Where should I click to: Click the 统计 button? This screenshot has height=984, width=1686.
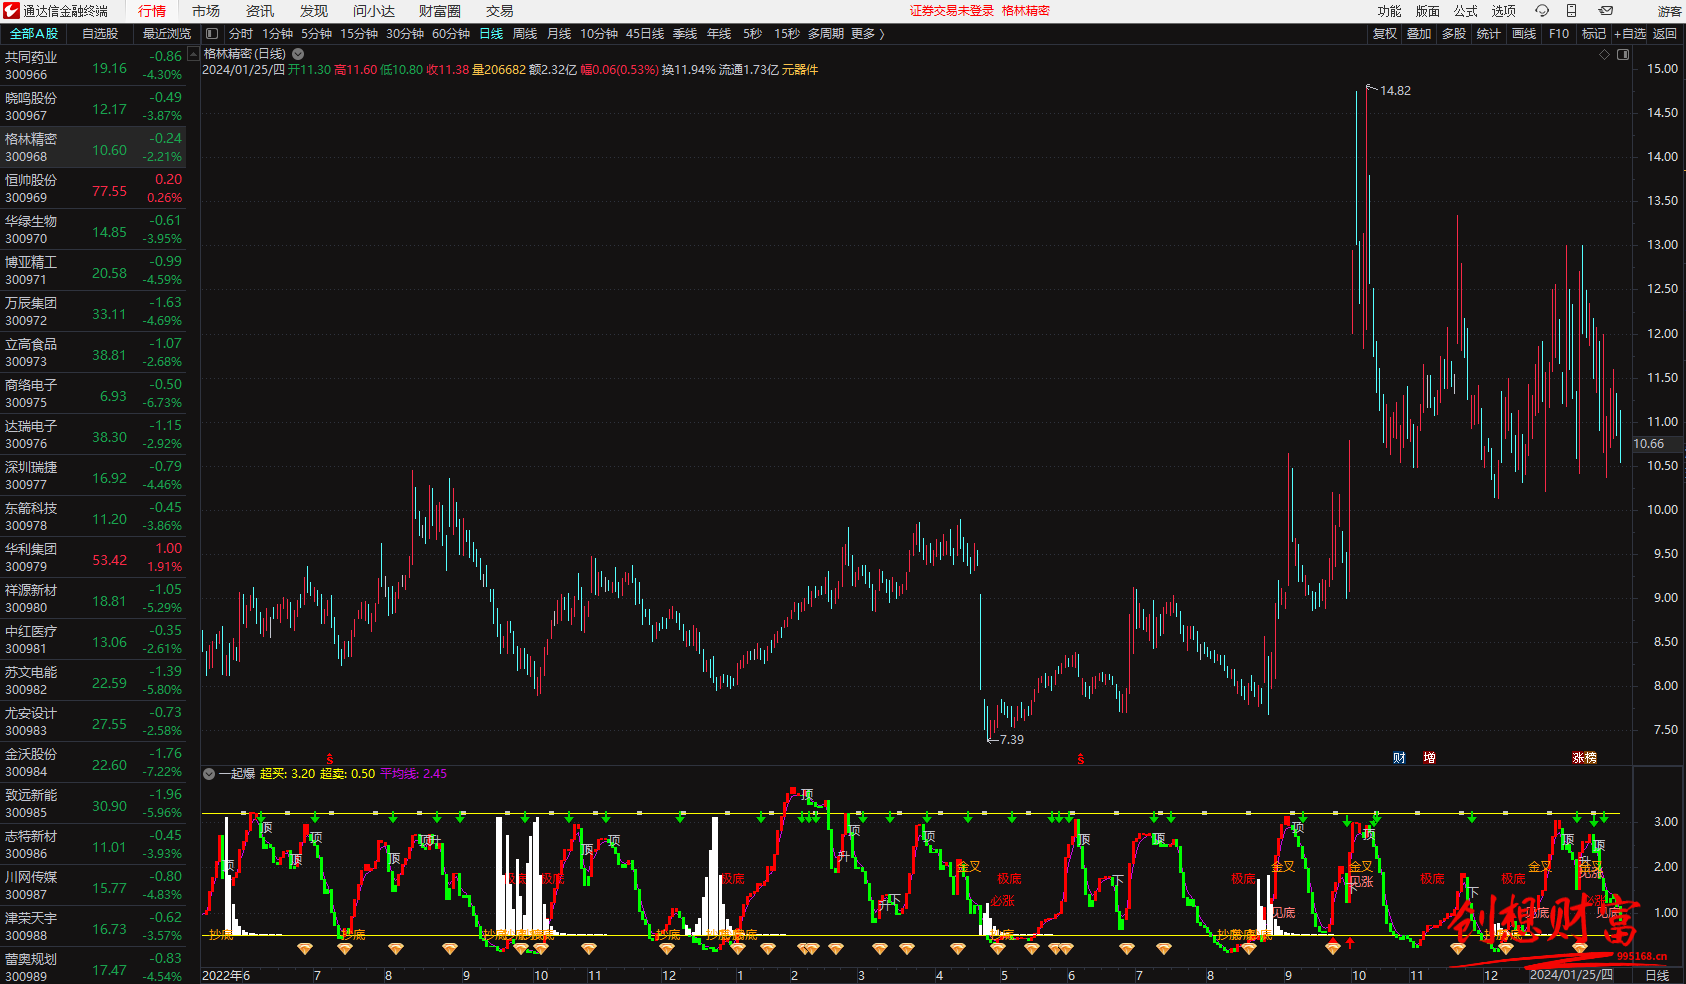tap(1489, 34)
